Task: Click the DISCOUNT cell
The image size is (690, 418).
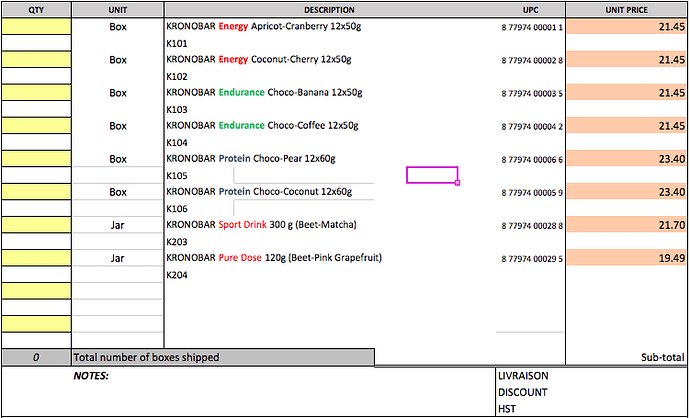Action: click(x=522, y=392)
